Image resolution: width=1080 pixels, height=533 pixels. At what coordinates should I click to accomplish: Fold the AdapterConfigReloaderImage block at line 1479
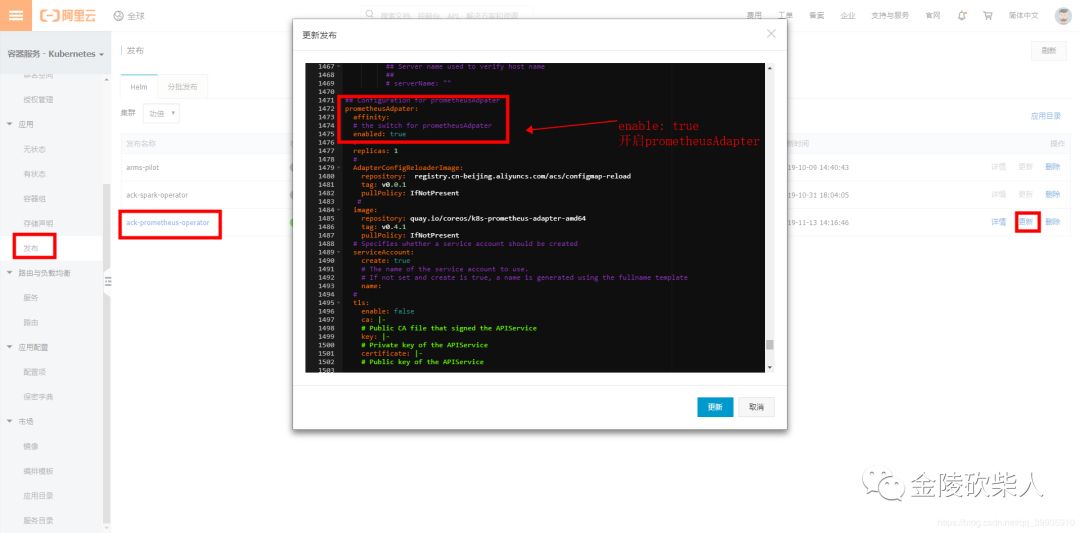tap(340, 168)
